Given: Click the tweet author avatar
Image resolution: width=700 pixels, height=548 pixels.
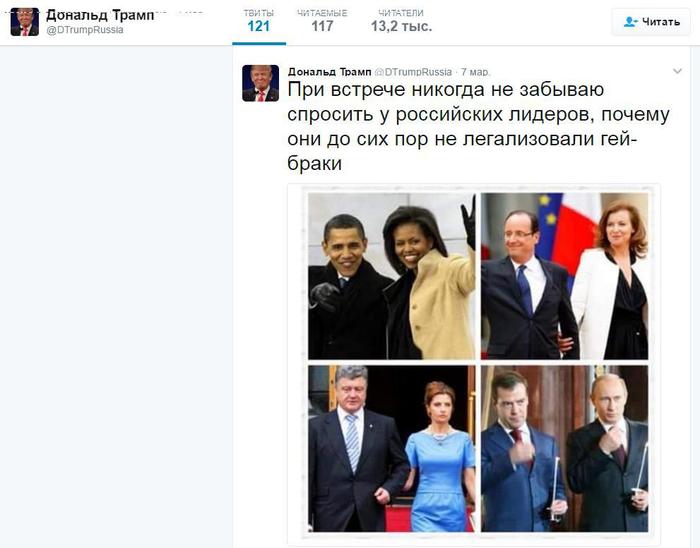Looking at the screenshot, I should pyautogui.click(x=260, y=83).
